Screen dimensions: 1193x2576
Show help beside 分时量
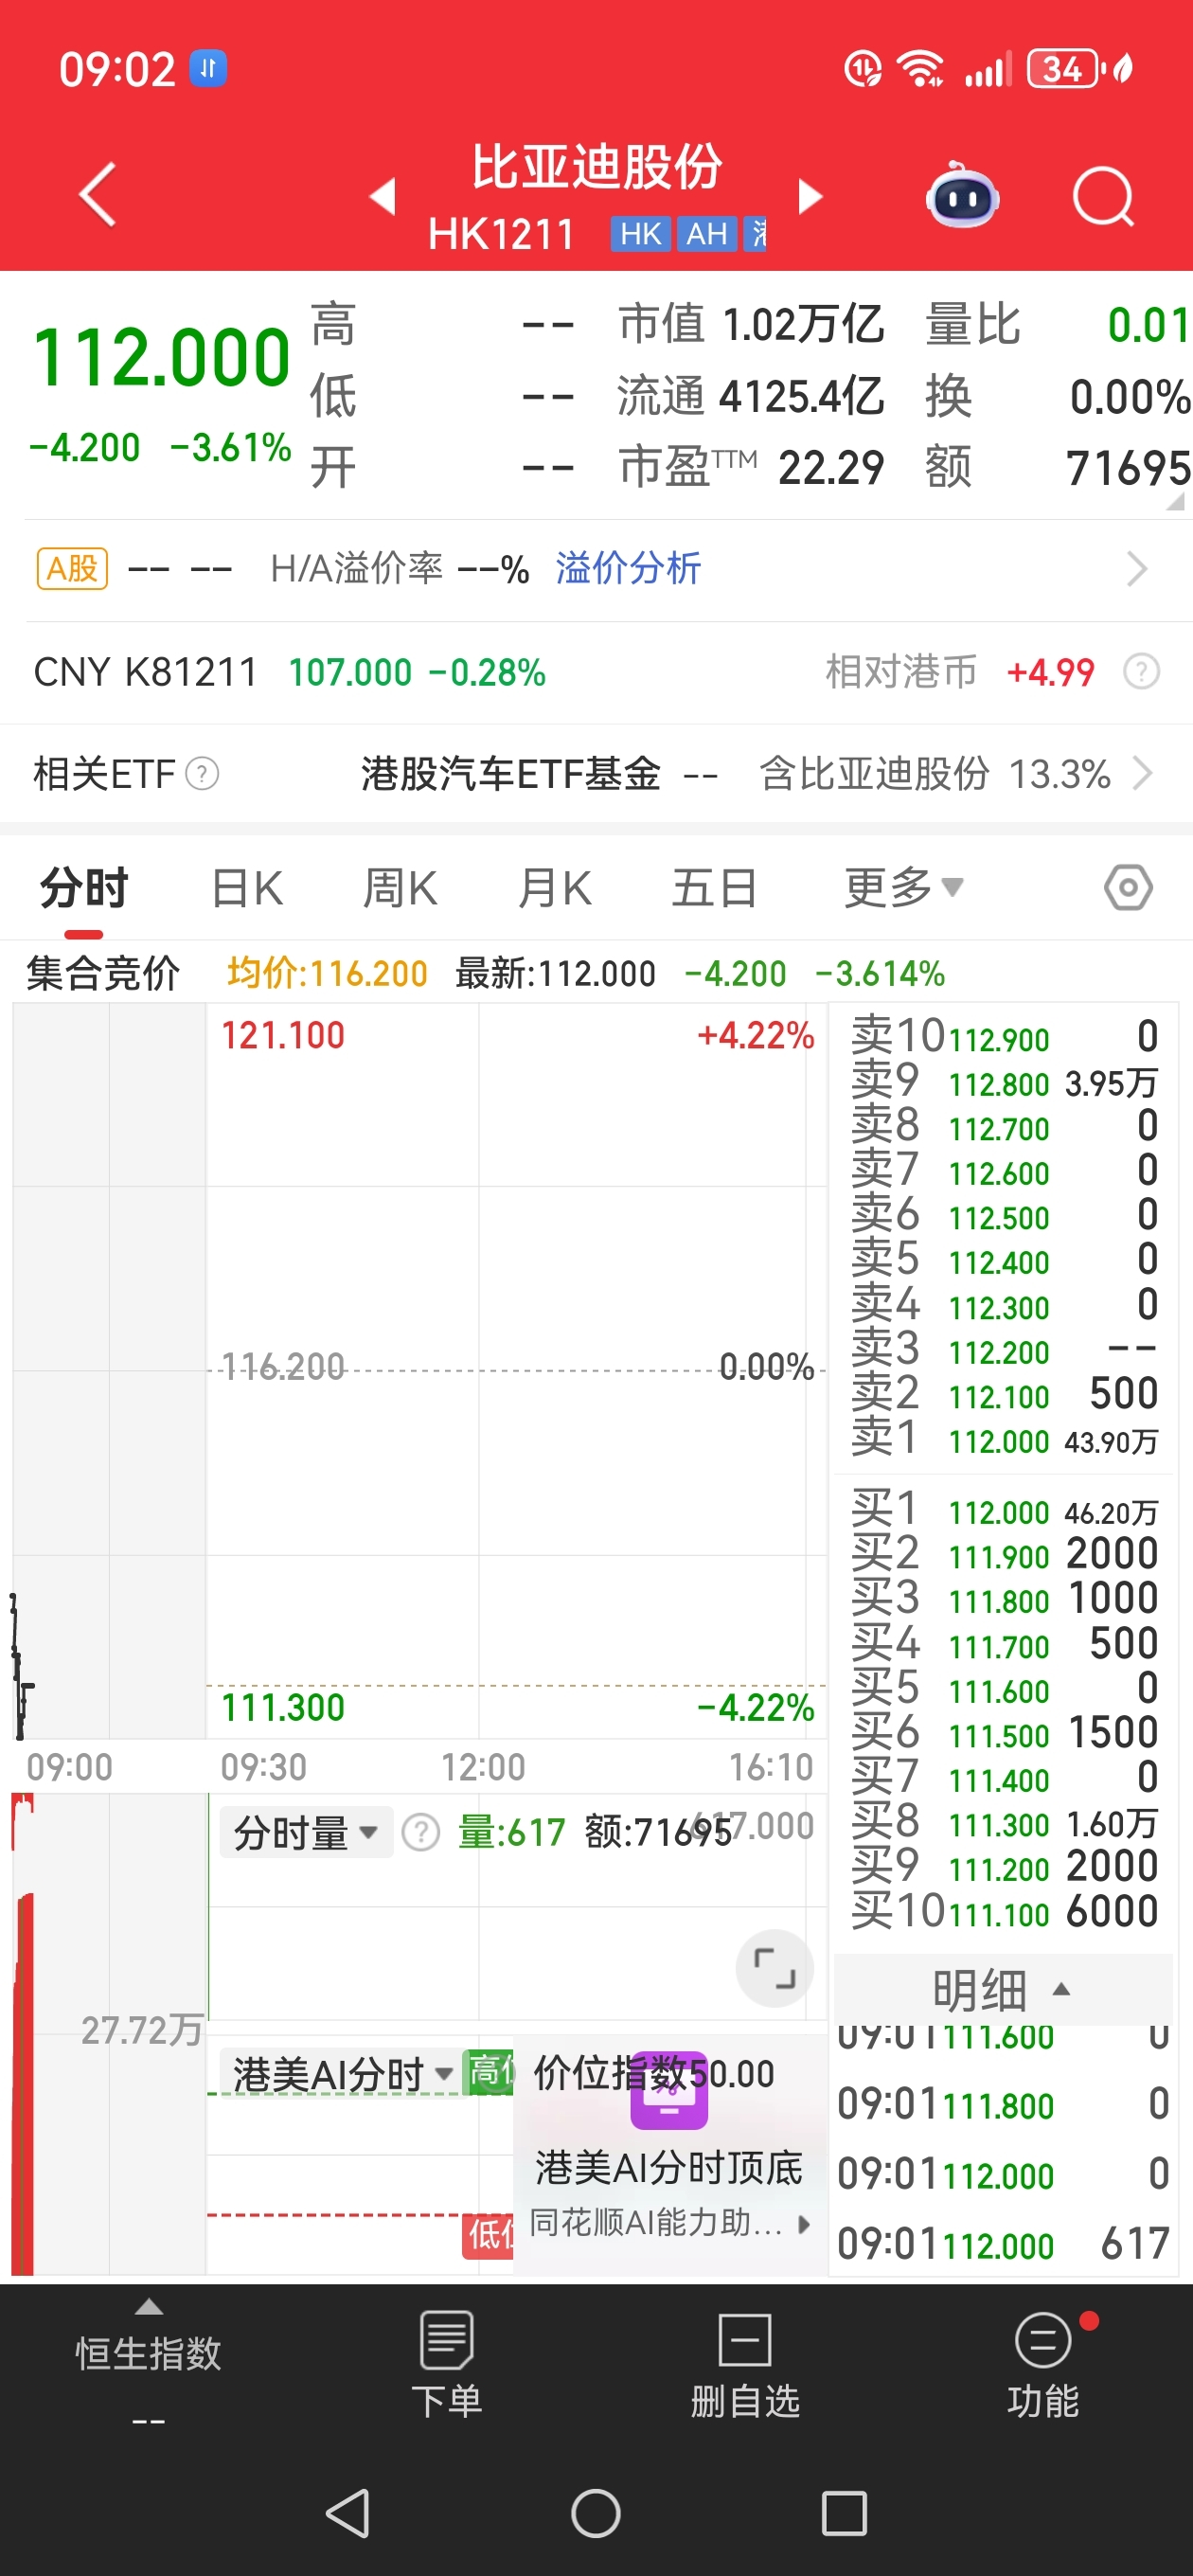(421, 1833)
